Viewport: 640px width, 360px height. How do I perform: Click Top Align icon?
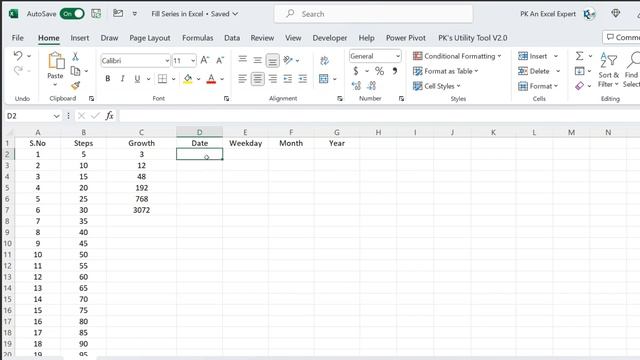pos(242,60)
